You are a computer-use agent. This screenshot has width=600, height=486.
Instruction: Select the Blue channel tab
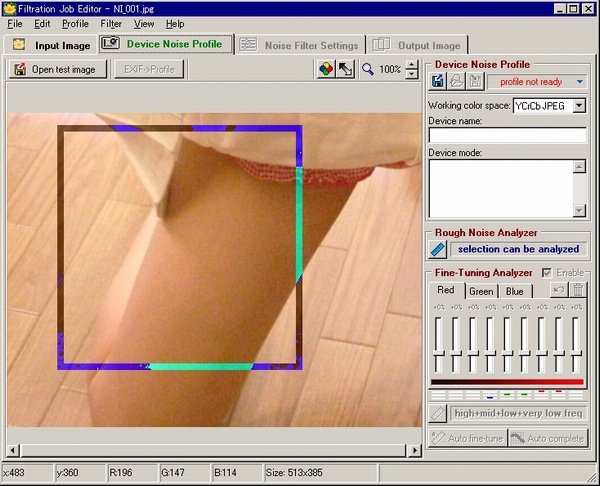tap(515, 291)
